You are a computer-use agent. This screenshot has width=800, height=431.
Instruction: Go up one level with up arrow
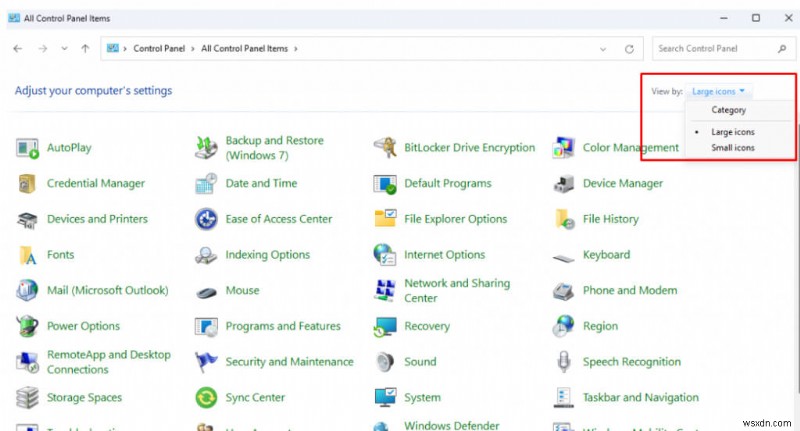(85, 48)
